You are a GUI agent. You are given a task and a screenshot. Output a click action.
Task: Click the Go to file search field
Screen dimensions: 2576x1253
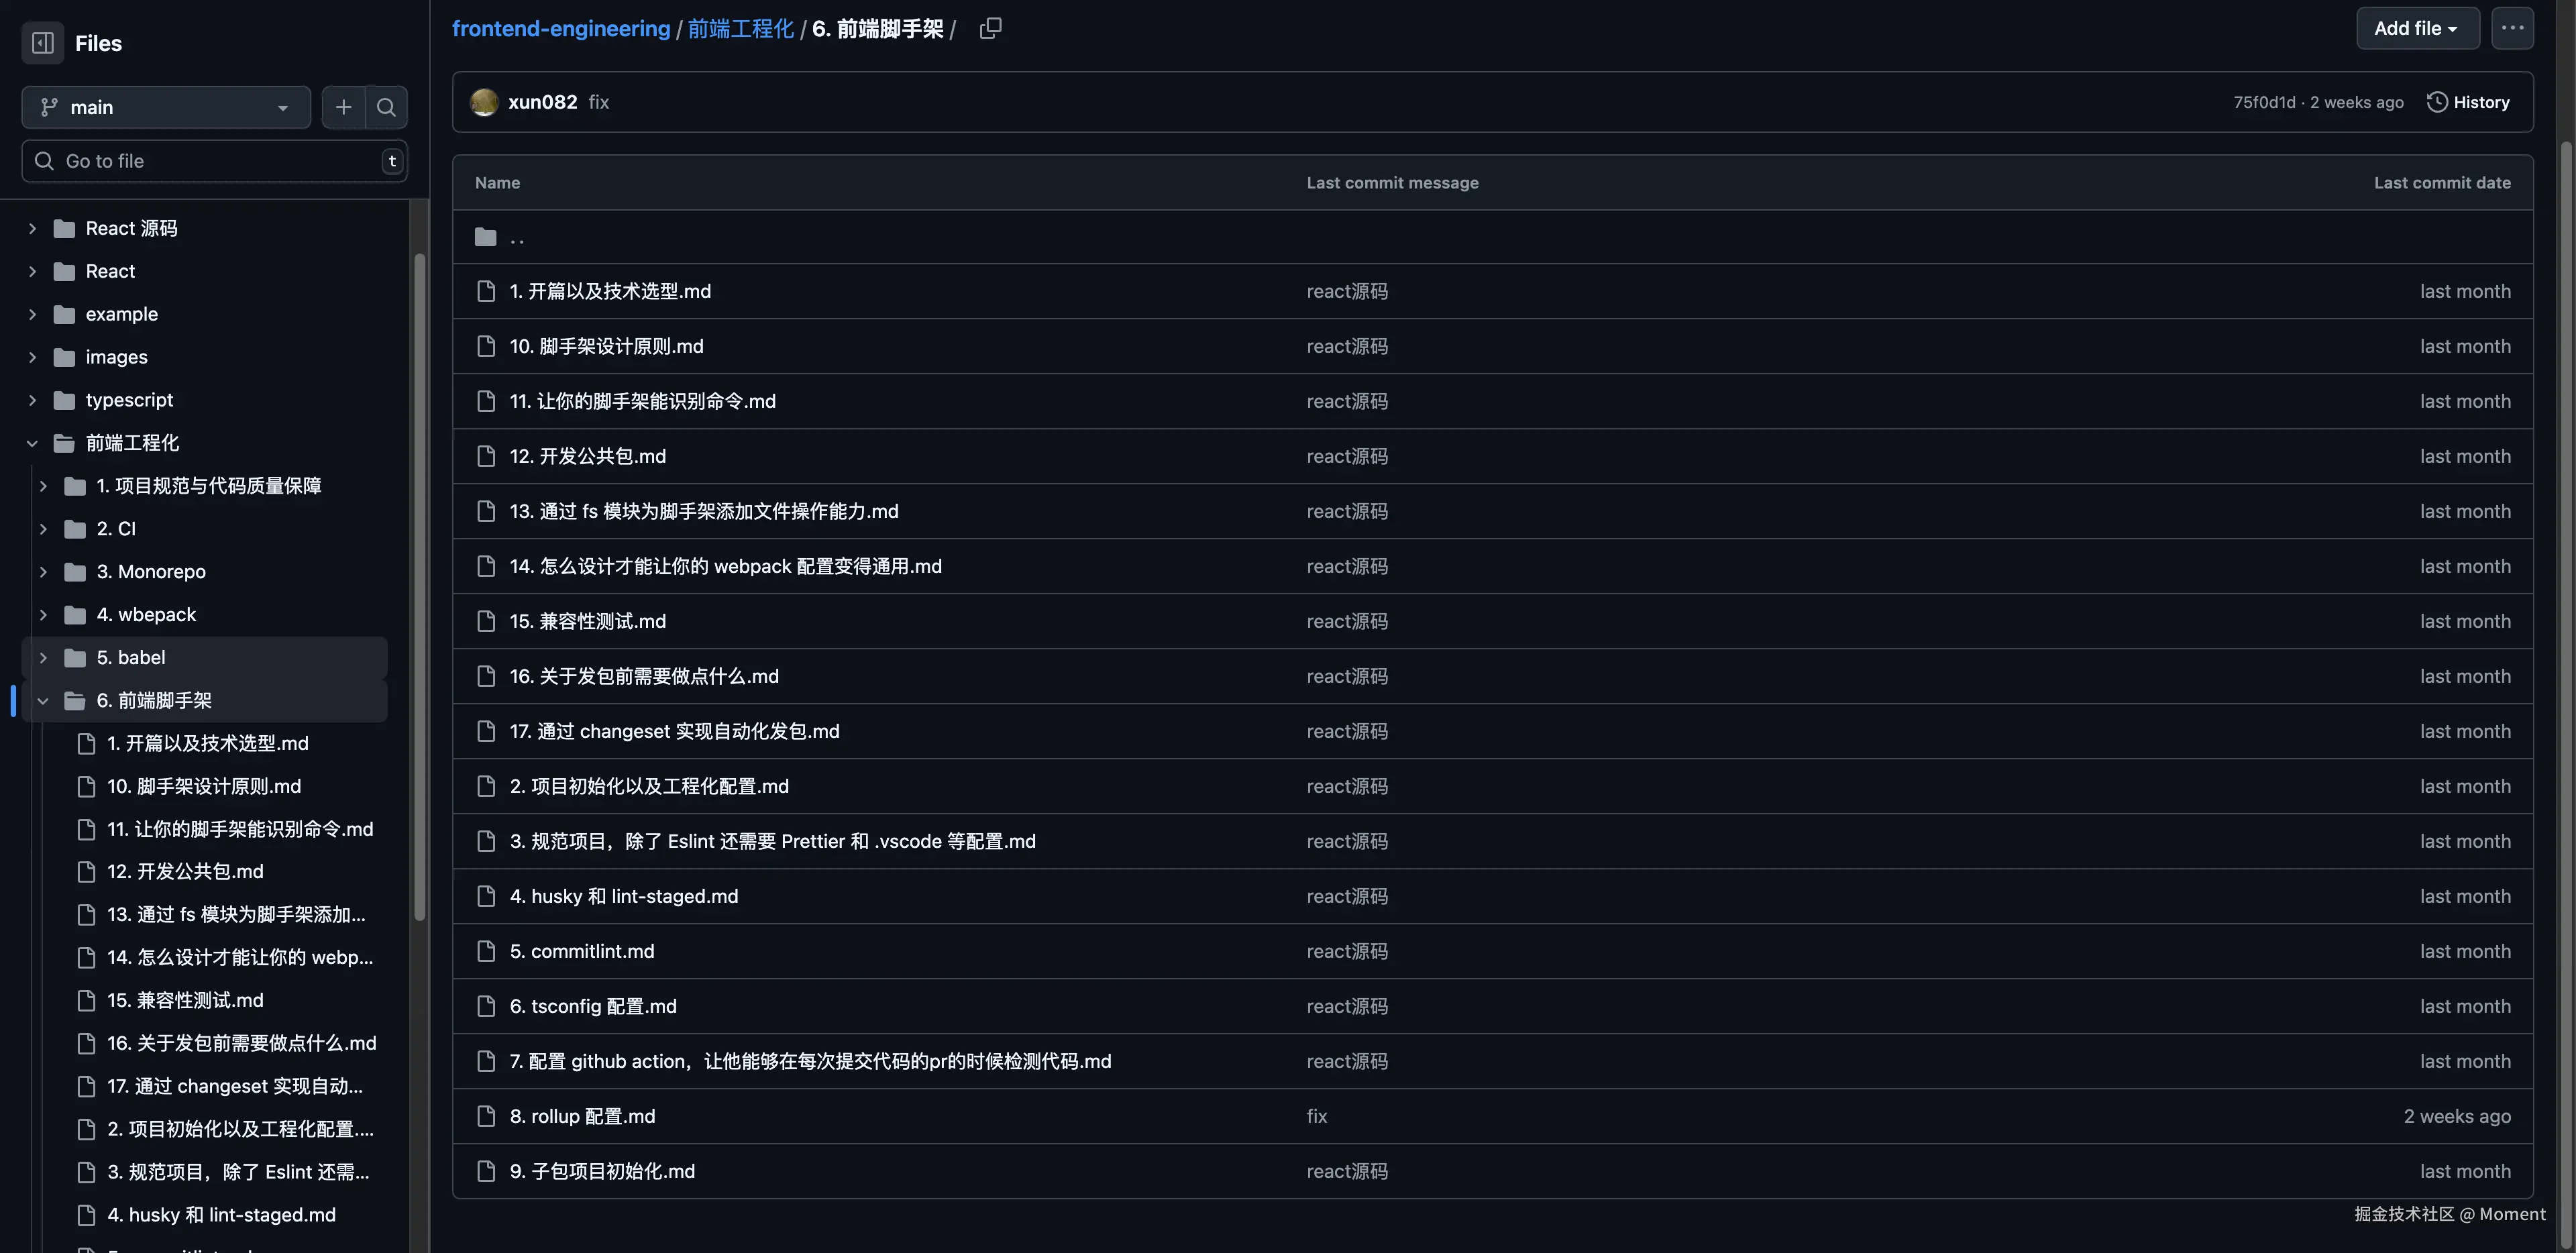coord(215,161)
